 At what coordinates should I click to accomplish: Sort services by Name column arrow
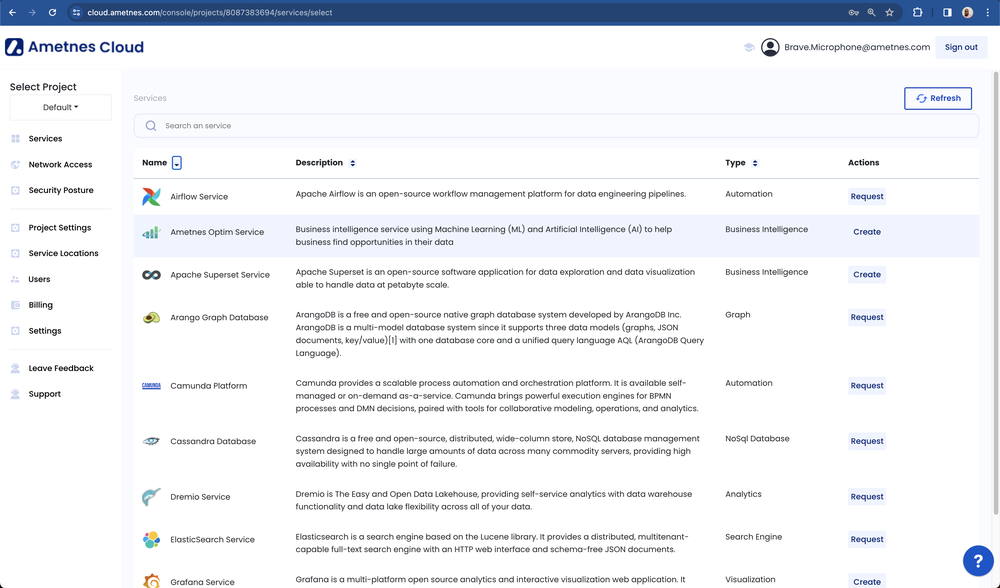pos(177,163)
